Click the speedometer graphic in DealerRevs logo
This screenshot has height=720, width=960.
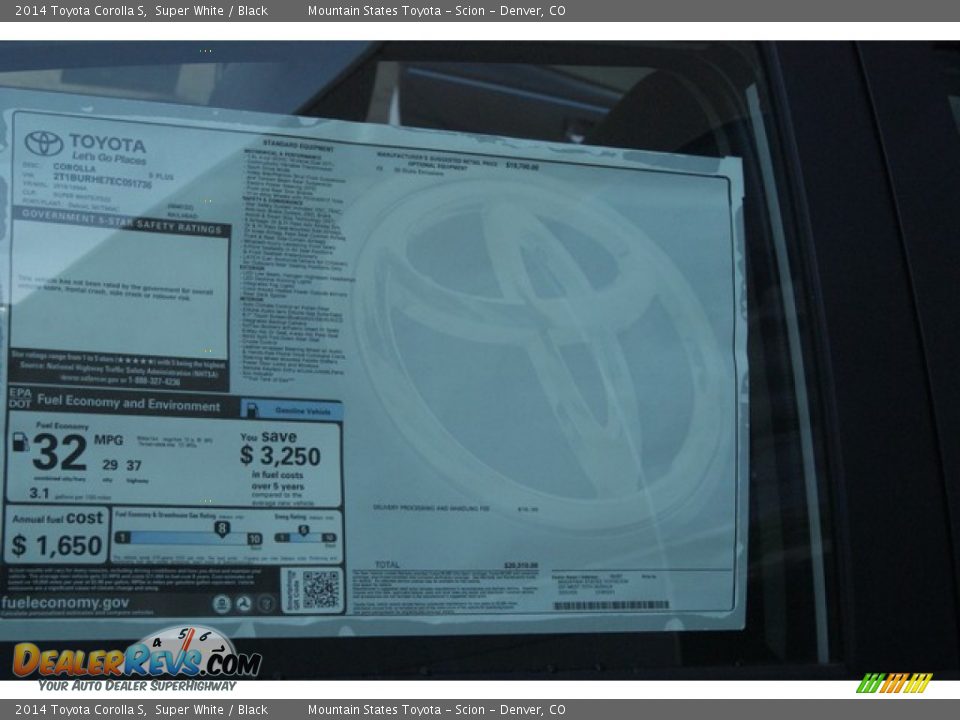click(186, 645)
